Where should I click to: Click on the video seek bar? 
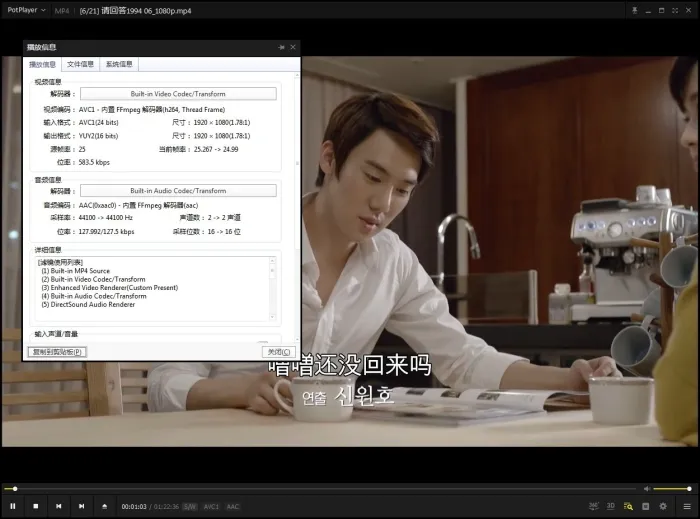320,489
